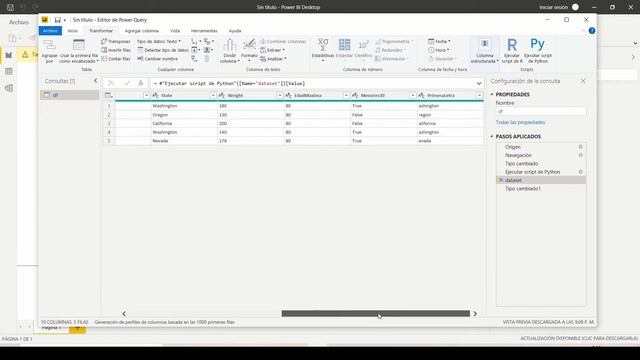Image resolution: width=640 pixels, height=360 pixels.
Task: Switch to the Transformar ribbon tab
Action: pyautogui.click(x=101, y=31)
